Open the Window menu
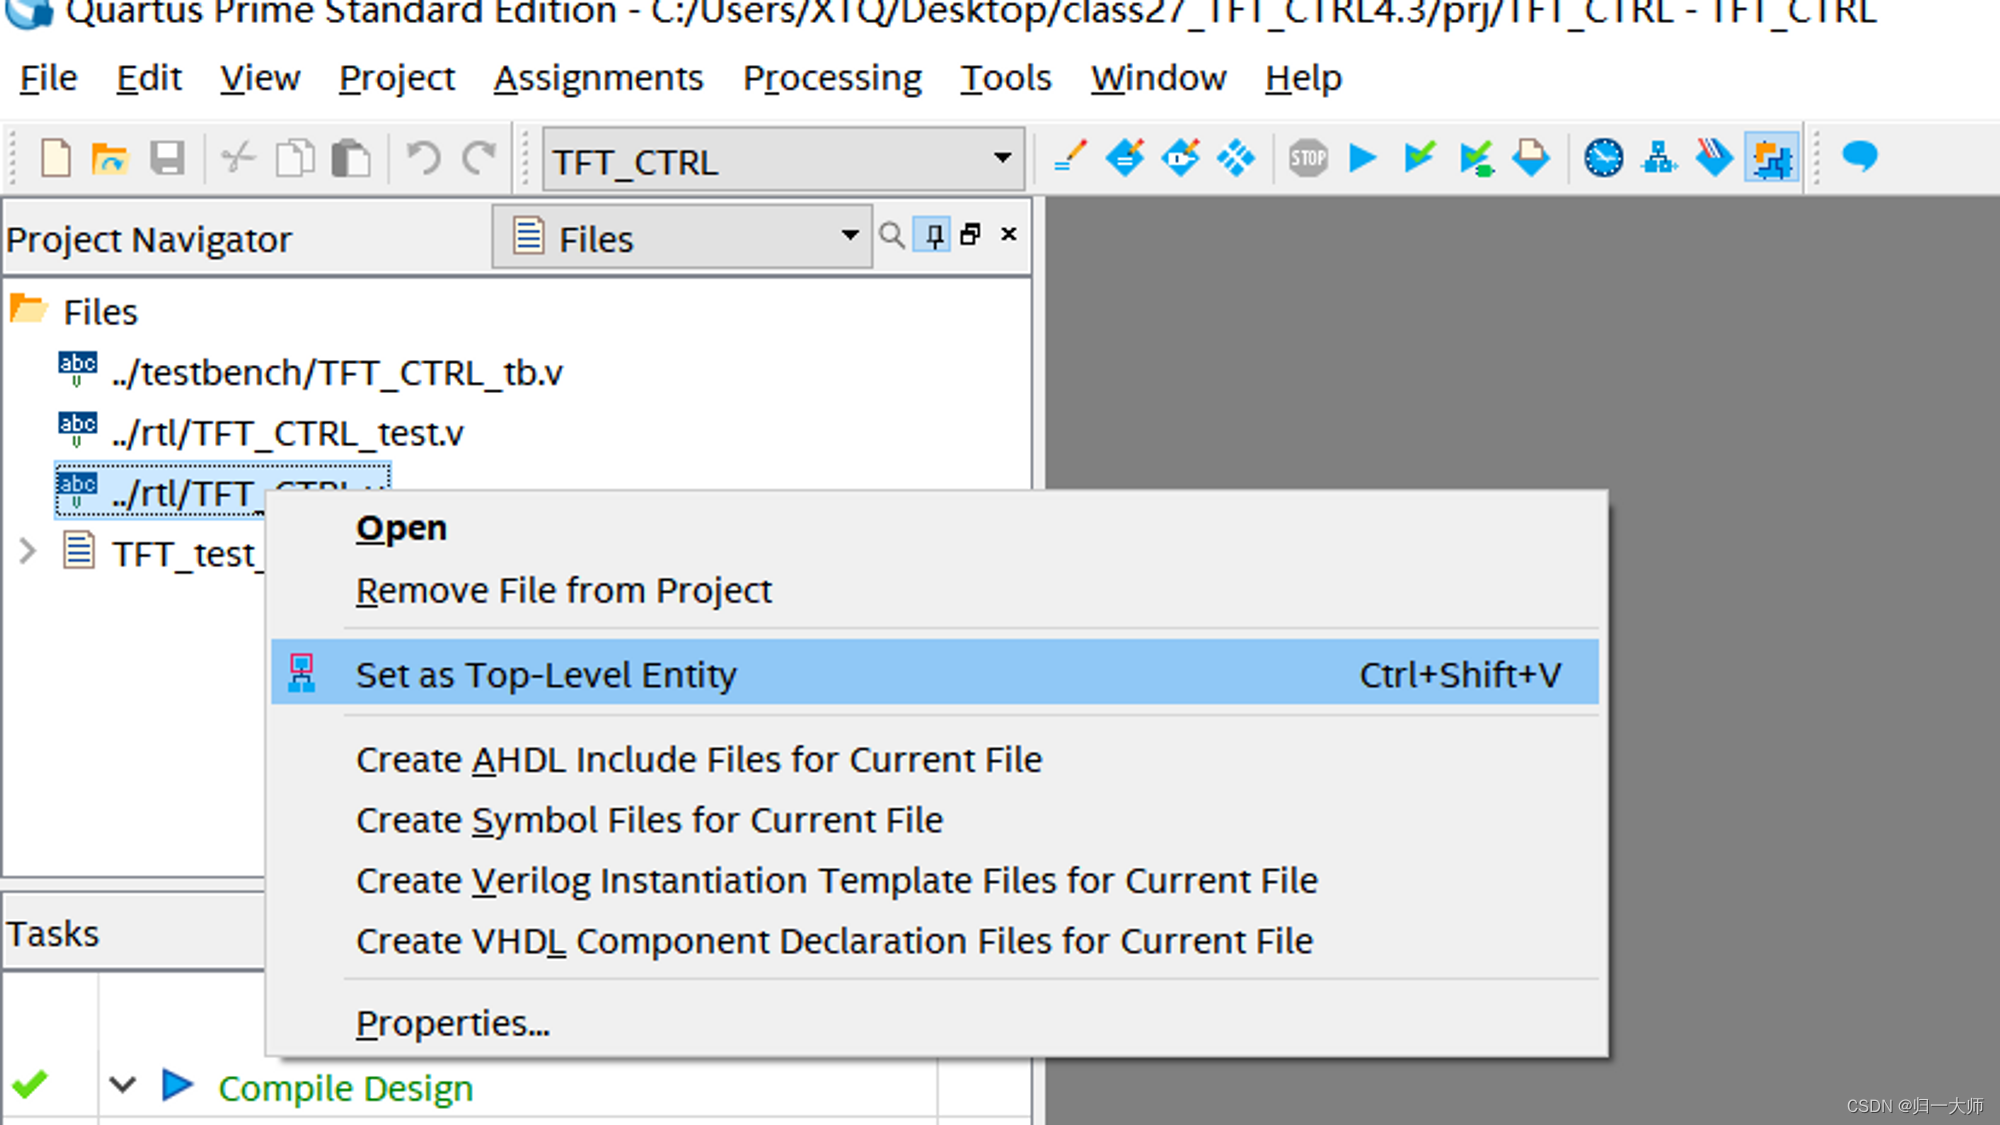 pos(1158,78)
